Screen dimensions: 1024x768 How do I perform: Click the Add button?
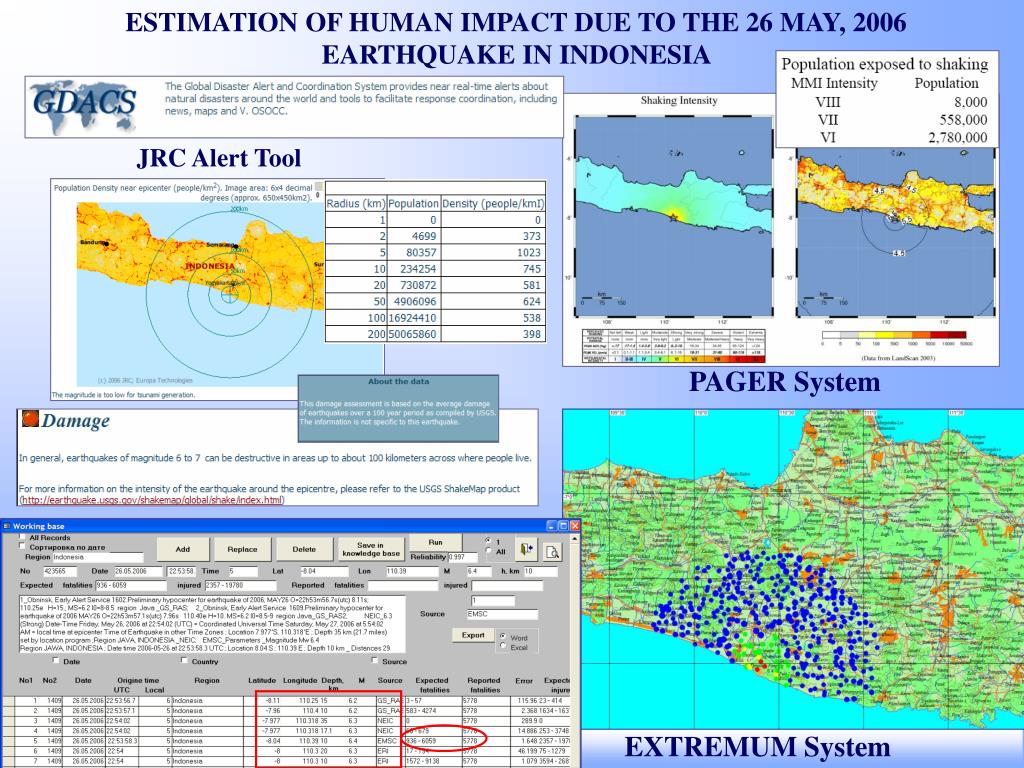click(183, 549)
